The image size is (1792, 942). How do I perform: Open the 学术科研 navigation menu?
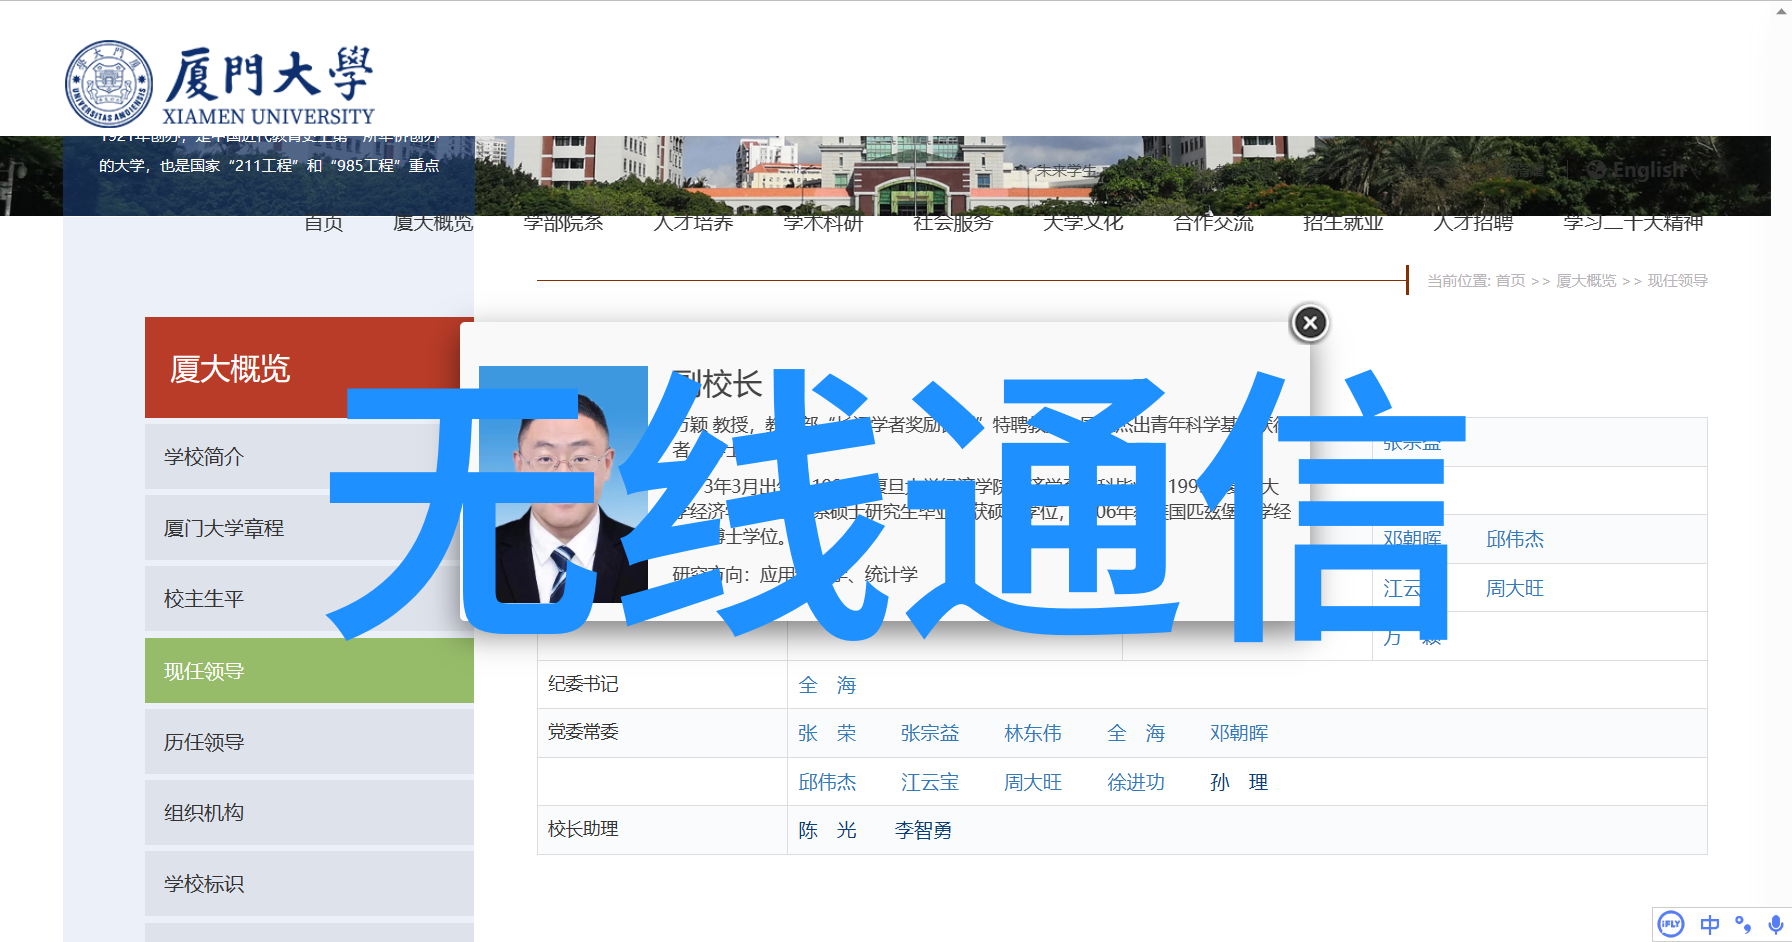pos(823,223)
